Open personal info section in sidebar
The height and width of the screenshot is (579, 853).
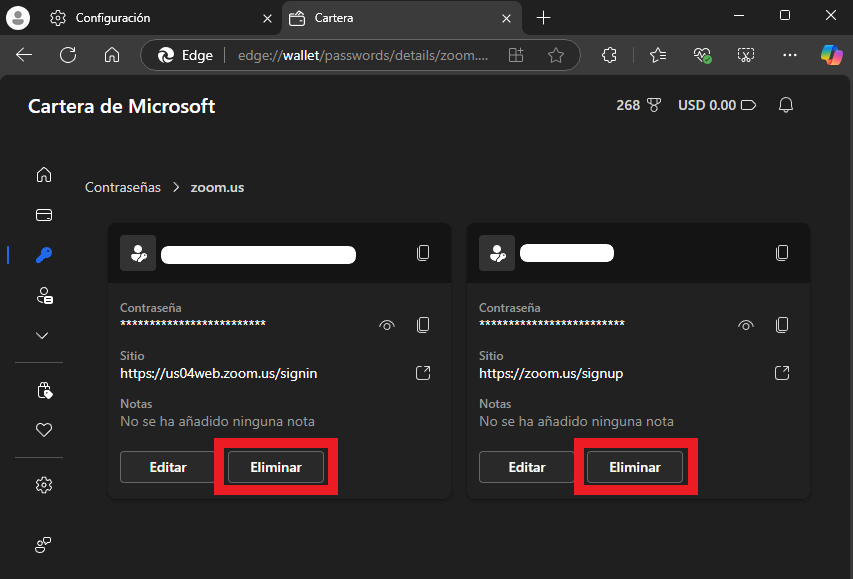point(44,295)
